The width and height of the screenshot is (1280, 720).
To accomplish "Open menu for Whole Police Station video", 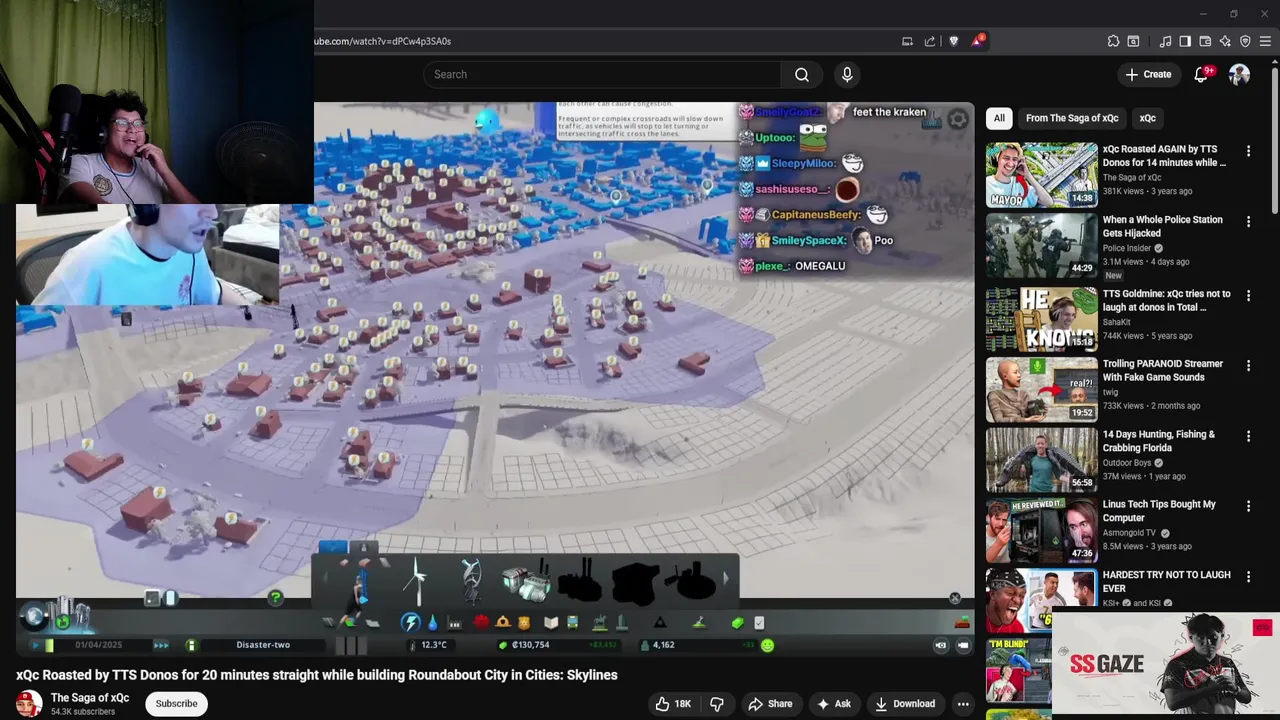I will click(1248, 221).
